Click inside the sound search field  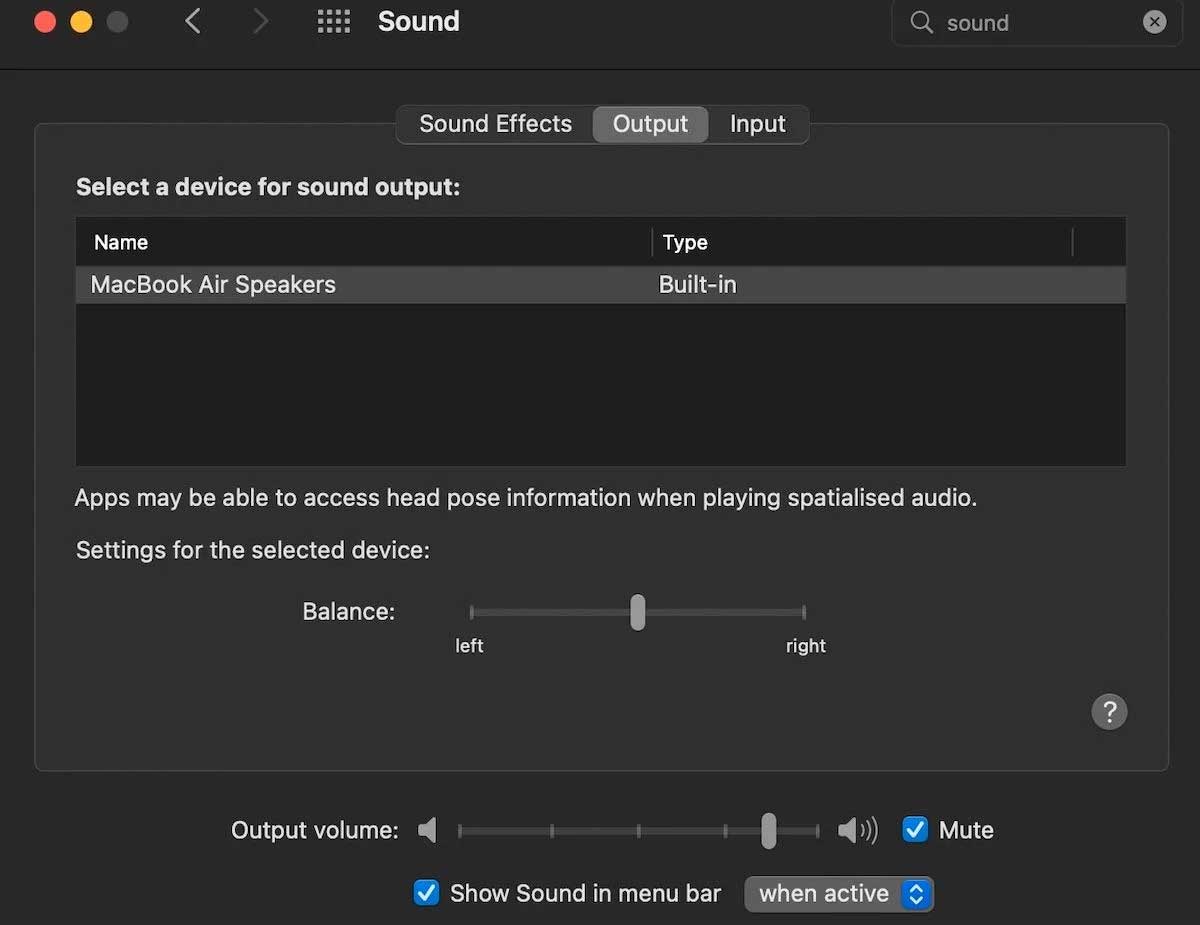(1020, 22)
